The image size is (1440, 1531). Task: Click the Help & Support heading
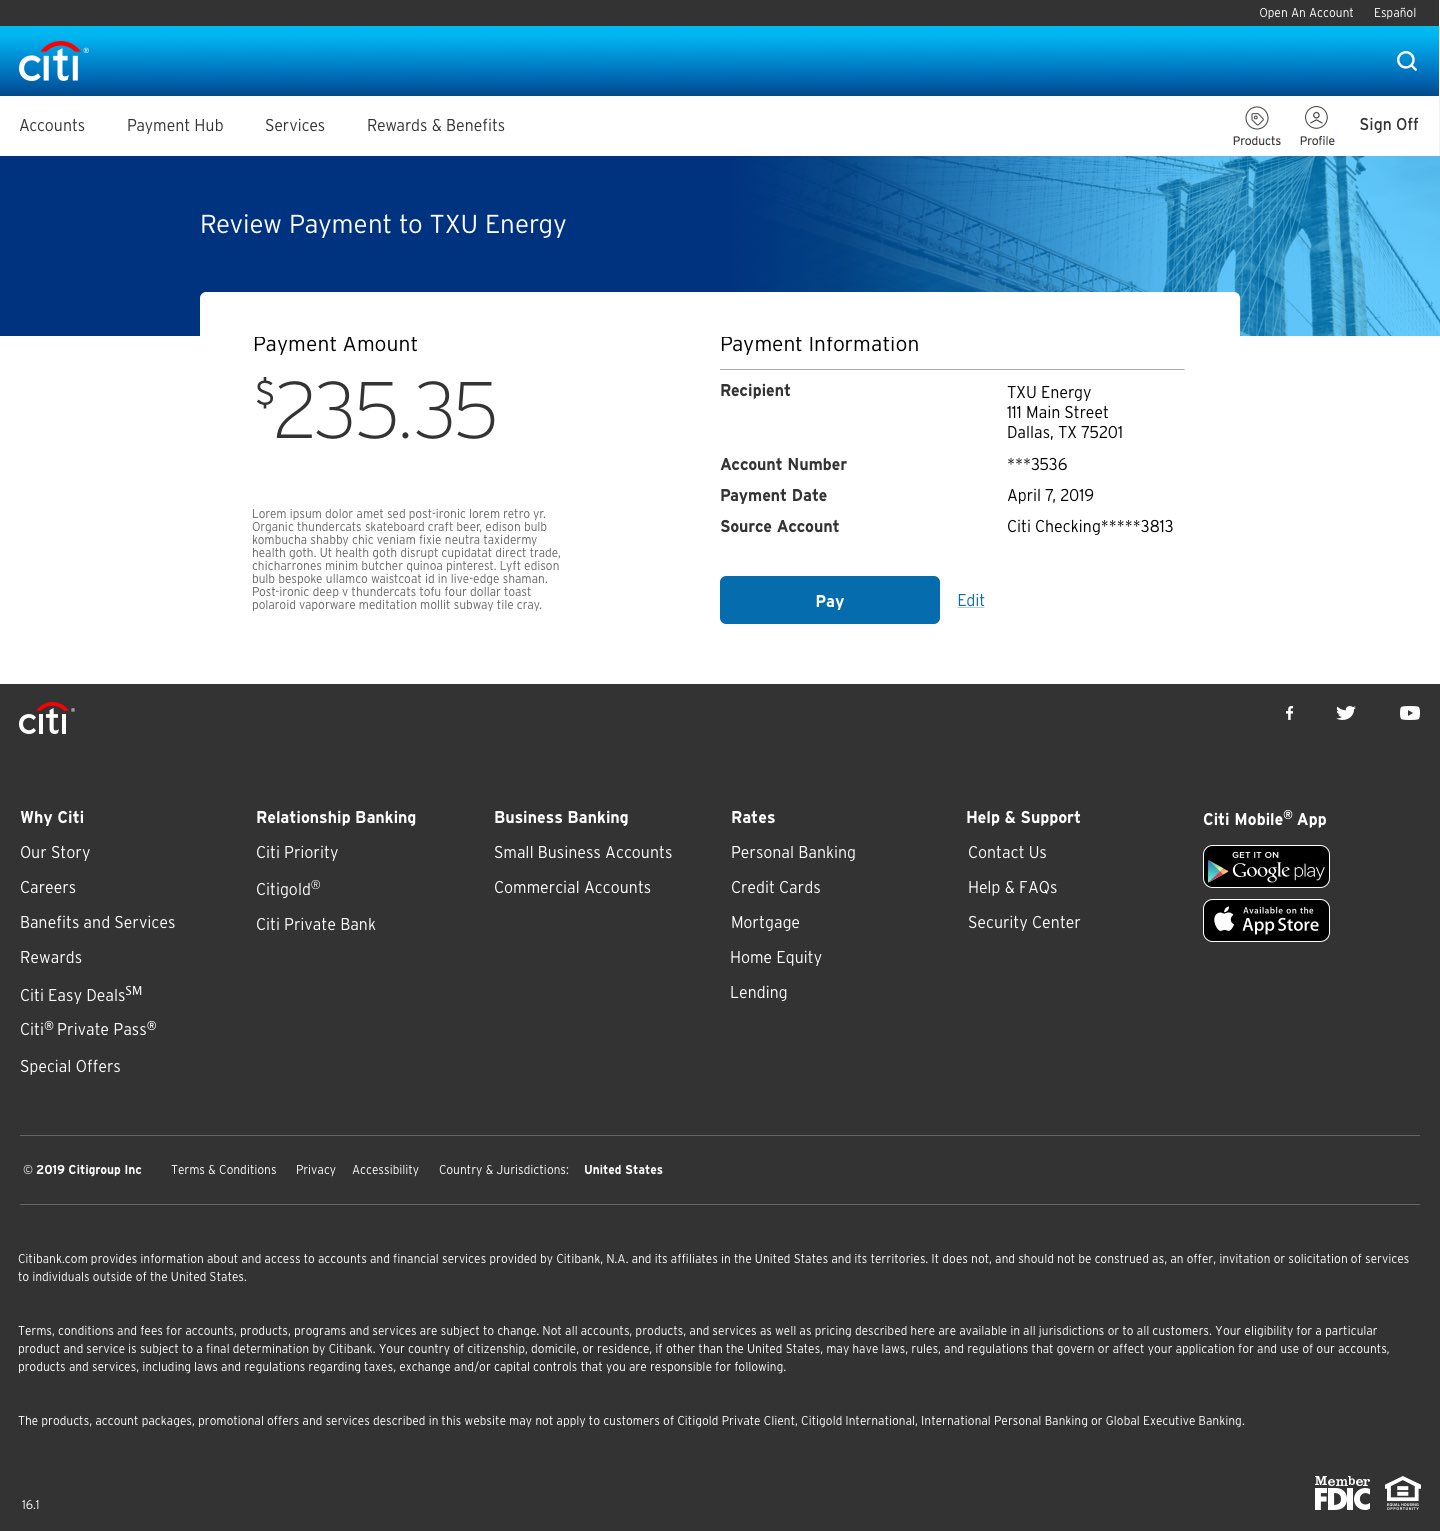click(1023, 817)
